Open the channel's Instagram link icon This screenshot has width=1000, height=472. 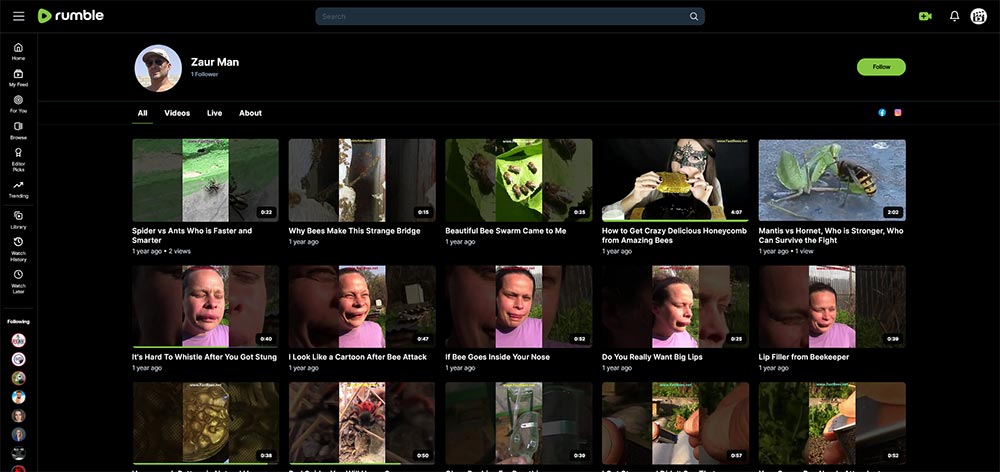click(x=898, y=113)
